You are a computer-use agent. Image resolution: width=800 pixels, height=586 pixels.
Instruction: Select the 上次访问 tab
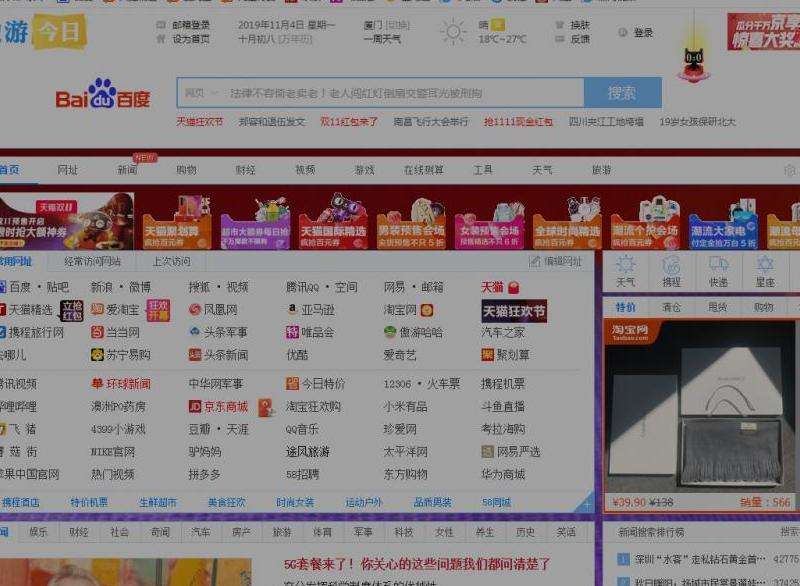171,262
